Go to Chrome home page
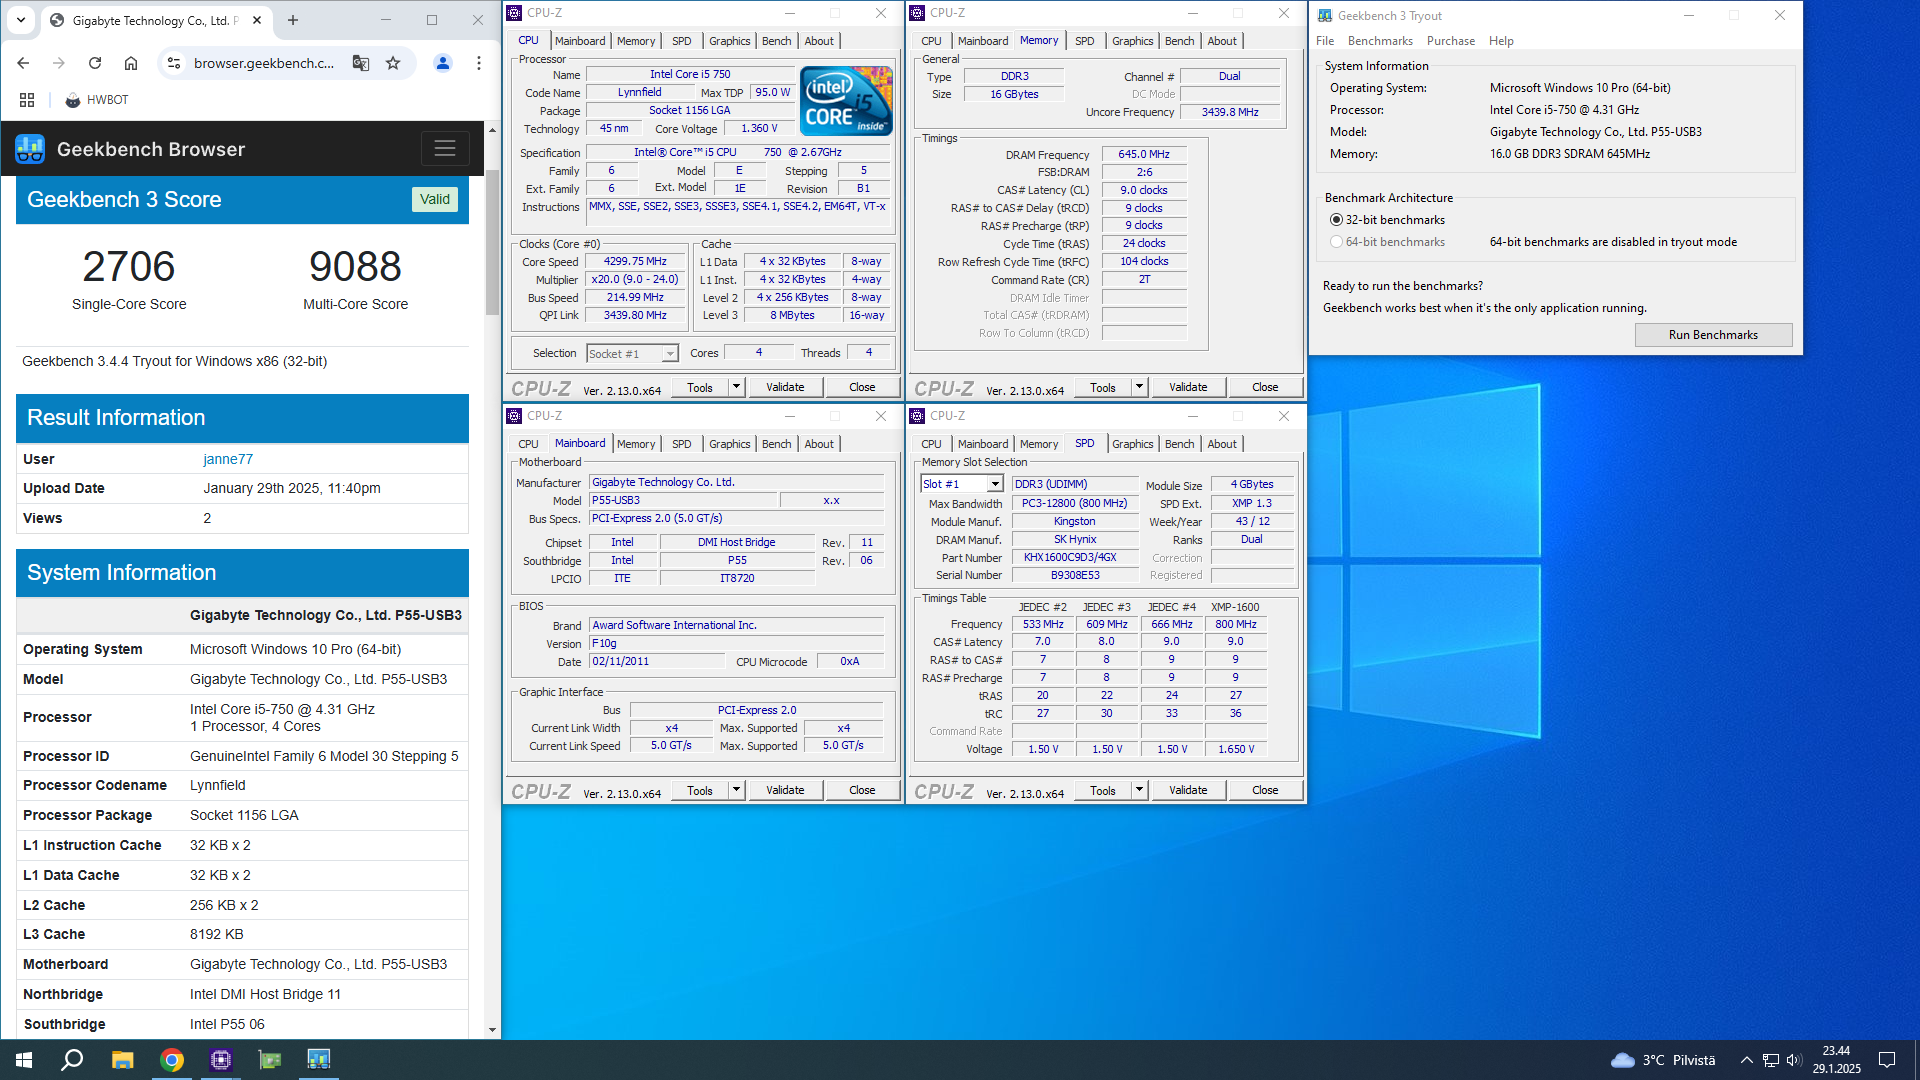The height and width of the screenshot is (1080, 1920). pos(131,63)
